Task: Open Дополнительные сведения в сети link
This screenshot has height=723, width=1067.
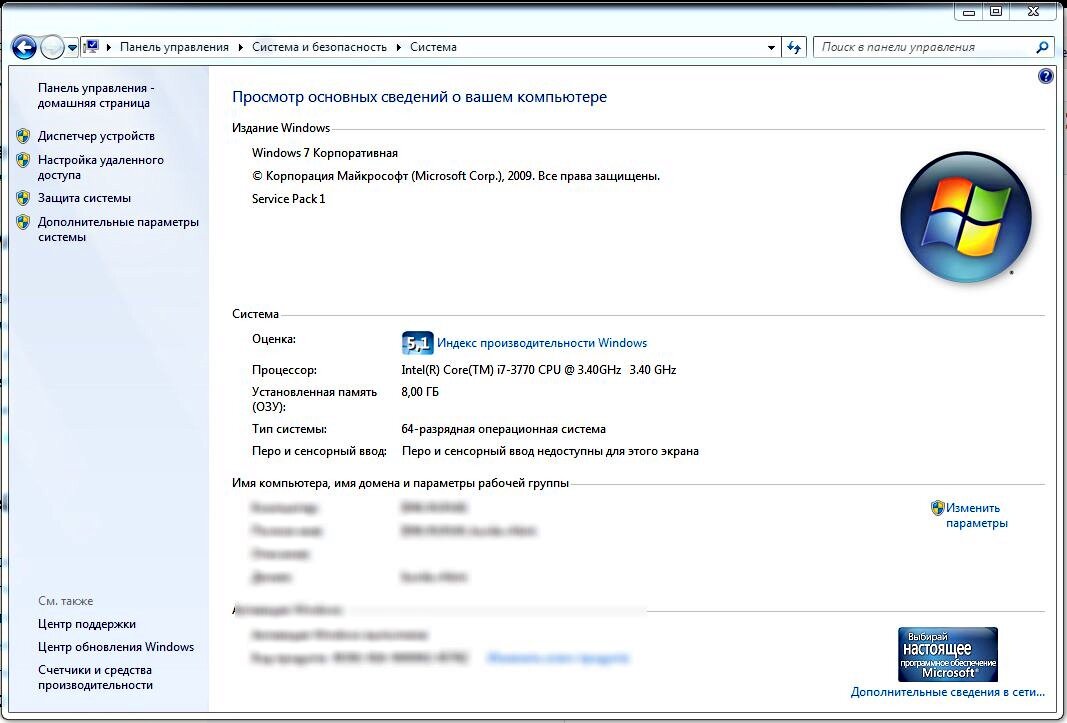Action: tap(947, 692)
